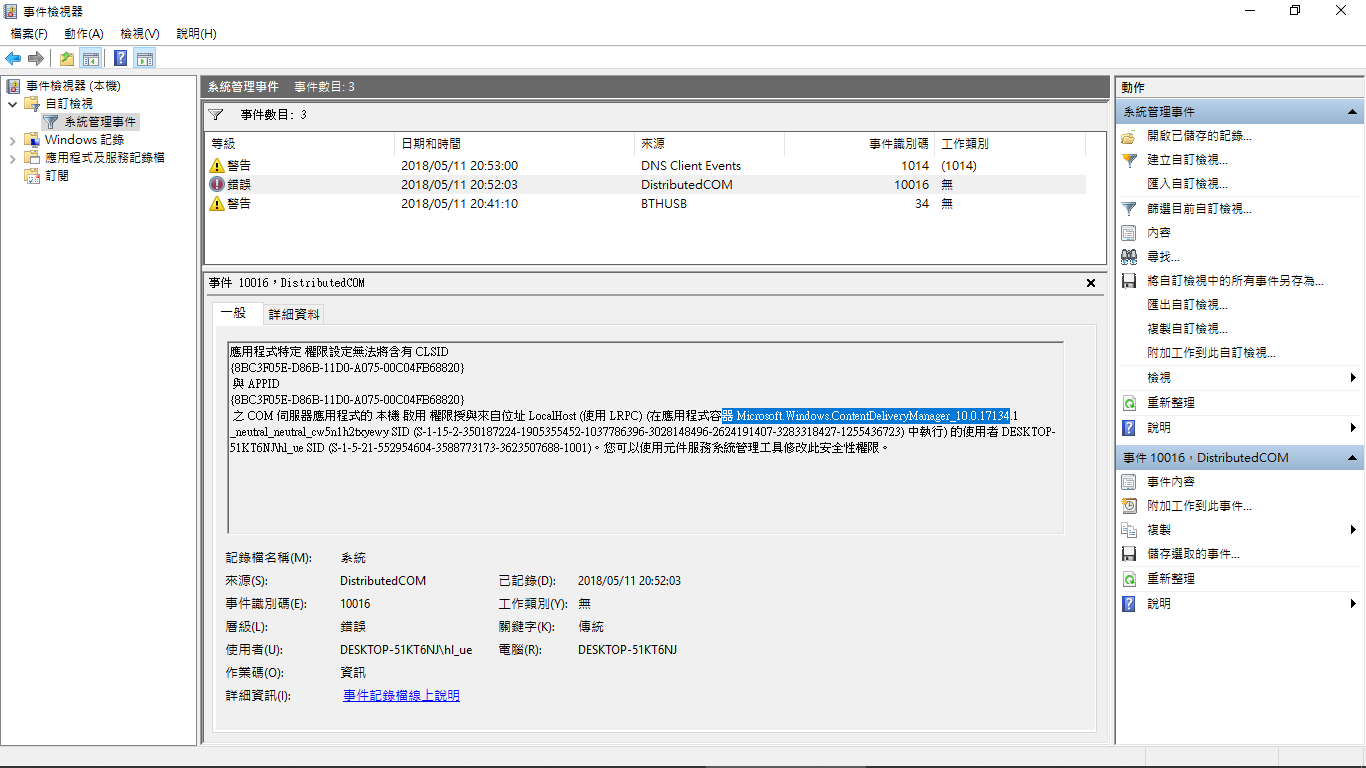Viewport: 1366px width, 768px height.
Task: Switch to the 詳細資料 tab
Action: [x=294, y=314]
